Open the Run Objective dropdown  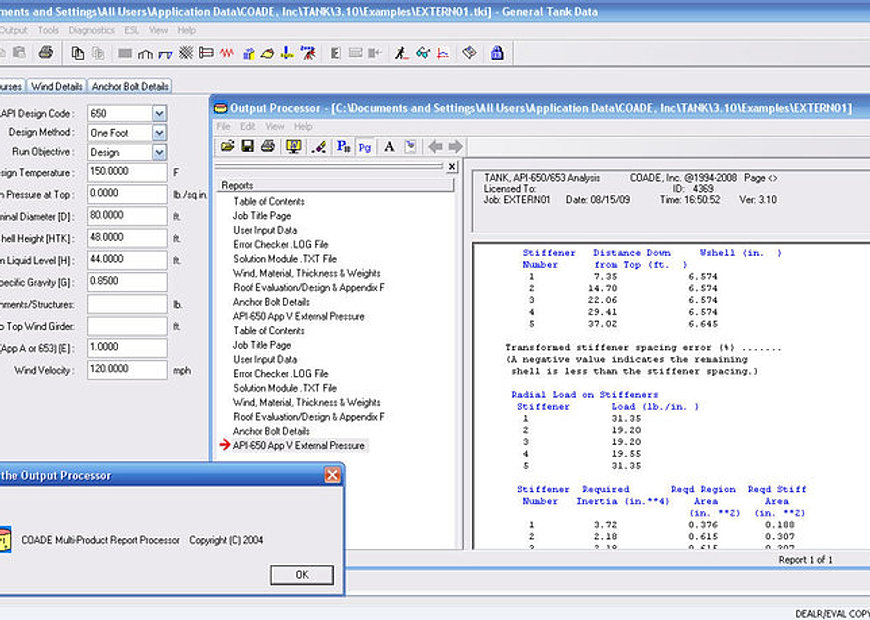pos(159,152)
